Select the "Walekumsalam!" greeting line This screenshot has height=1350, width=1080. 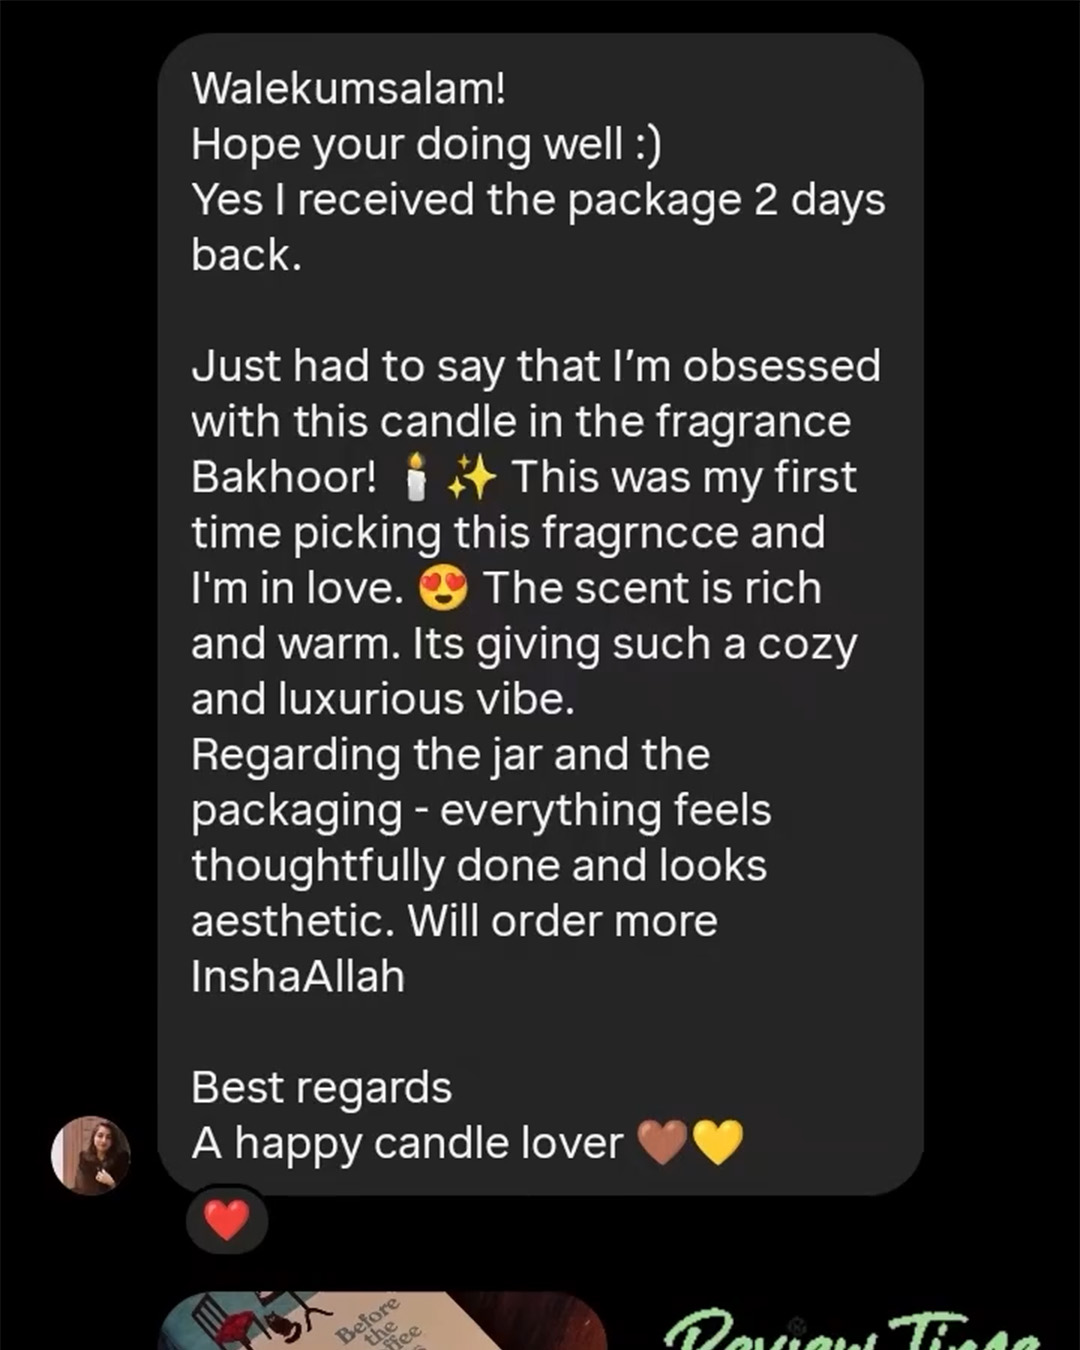coord(348,88)
